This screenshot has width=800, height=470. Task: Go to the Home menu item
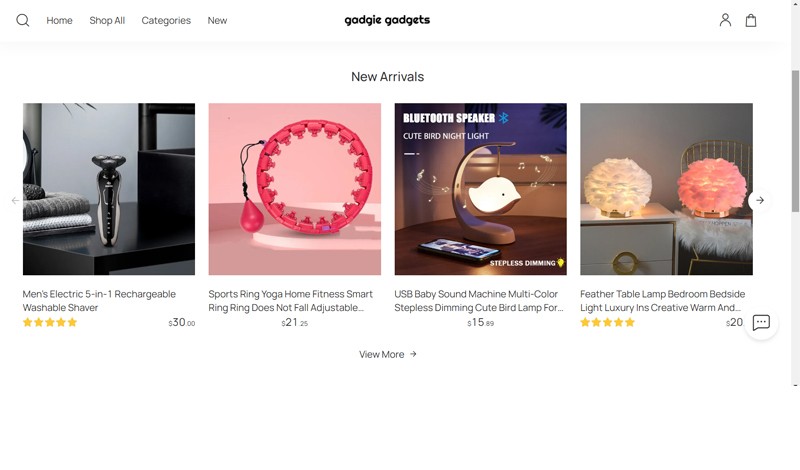(x=59, y=20)
